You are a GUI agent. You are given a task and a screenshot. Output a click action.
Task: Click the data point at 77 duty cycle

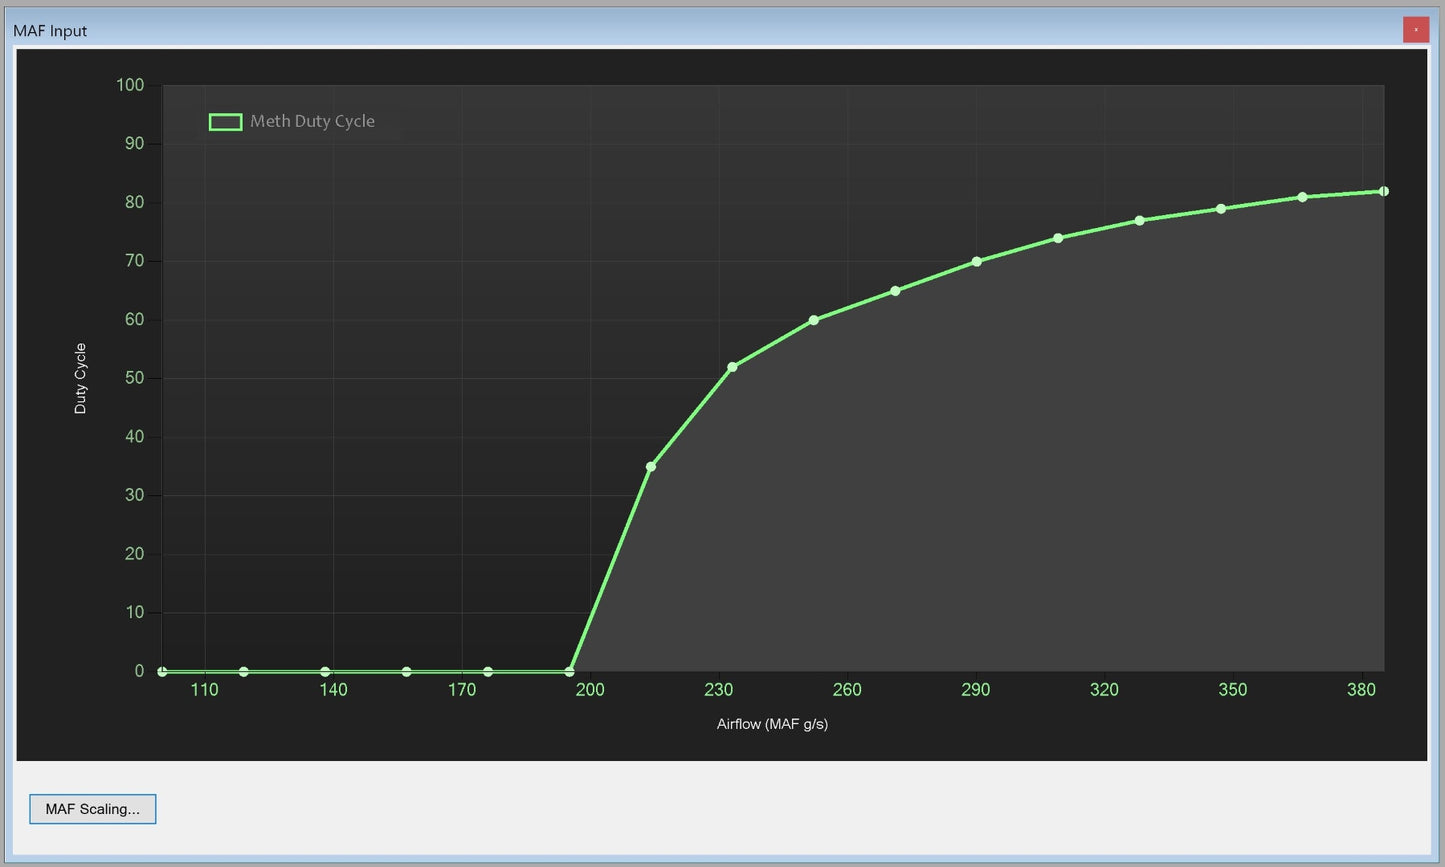(x=1139, y=220)
